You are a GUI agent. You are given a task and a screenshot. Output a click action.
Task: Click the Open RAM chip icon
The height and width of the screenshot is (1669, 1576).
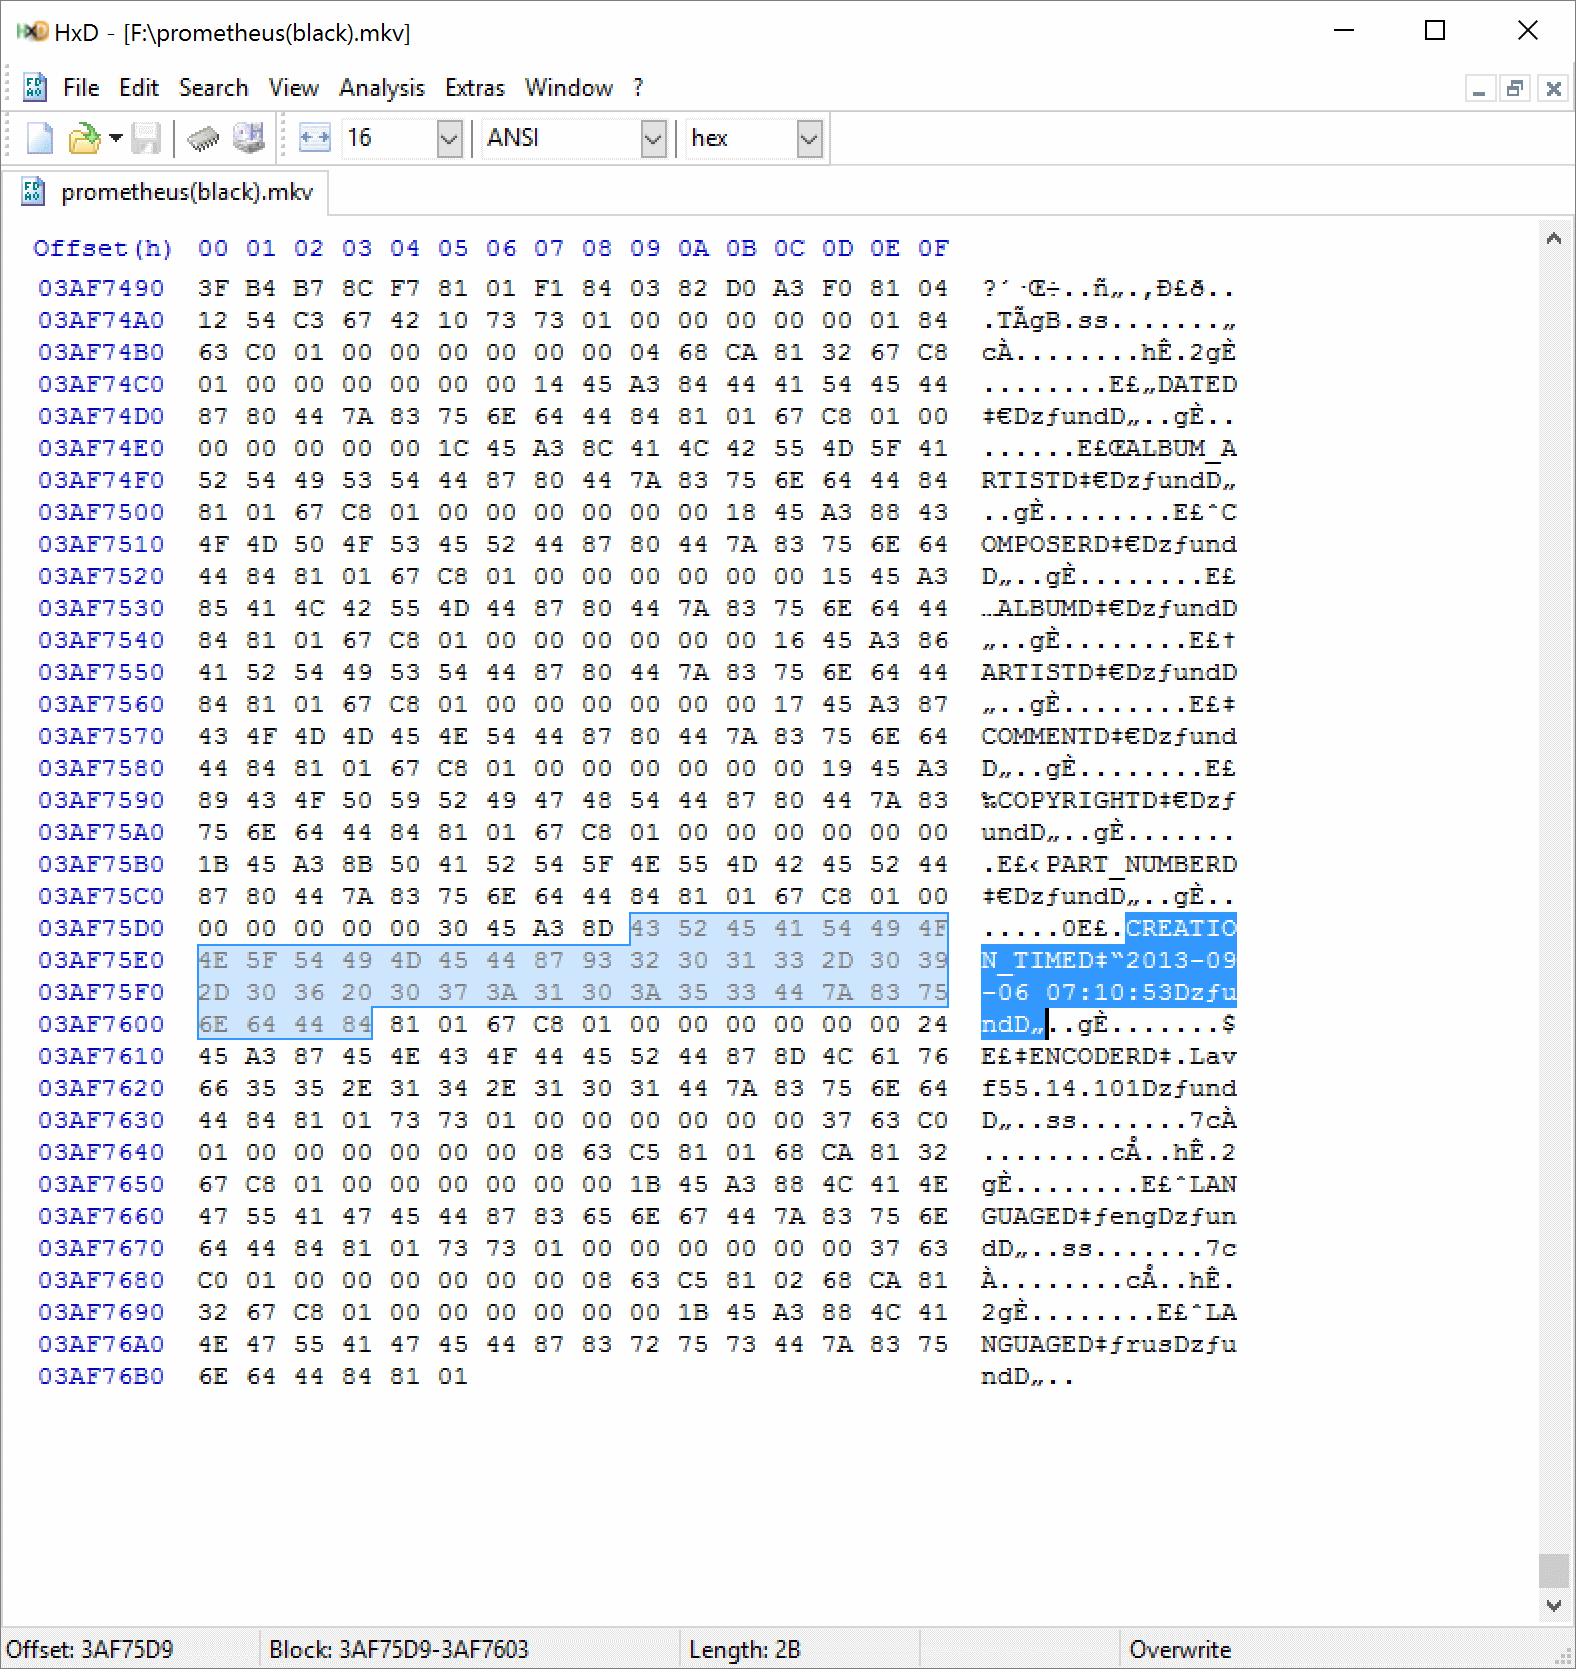pyautogui.click(x=203, y=138)
